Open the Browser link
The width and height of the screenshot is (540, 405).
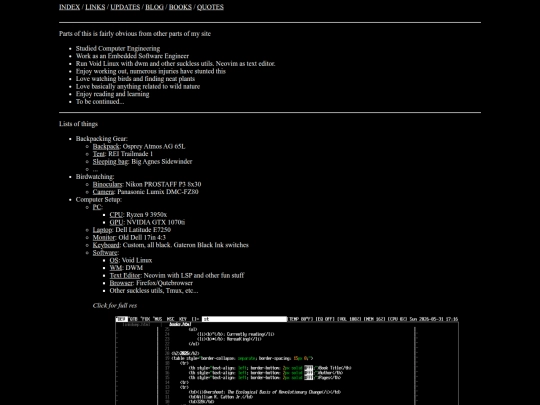tap(121, 283)
